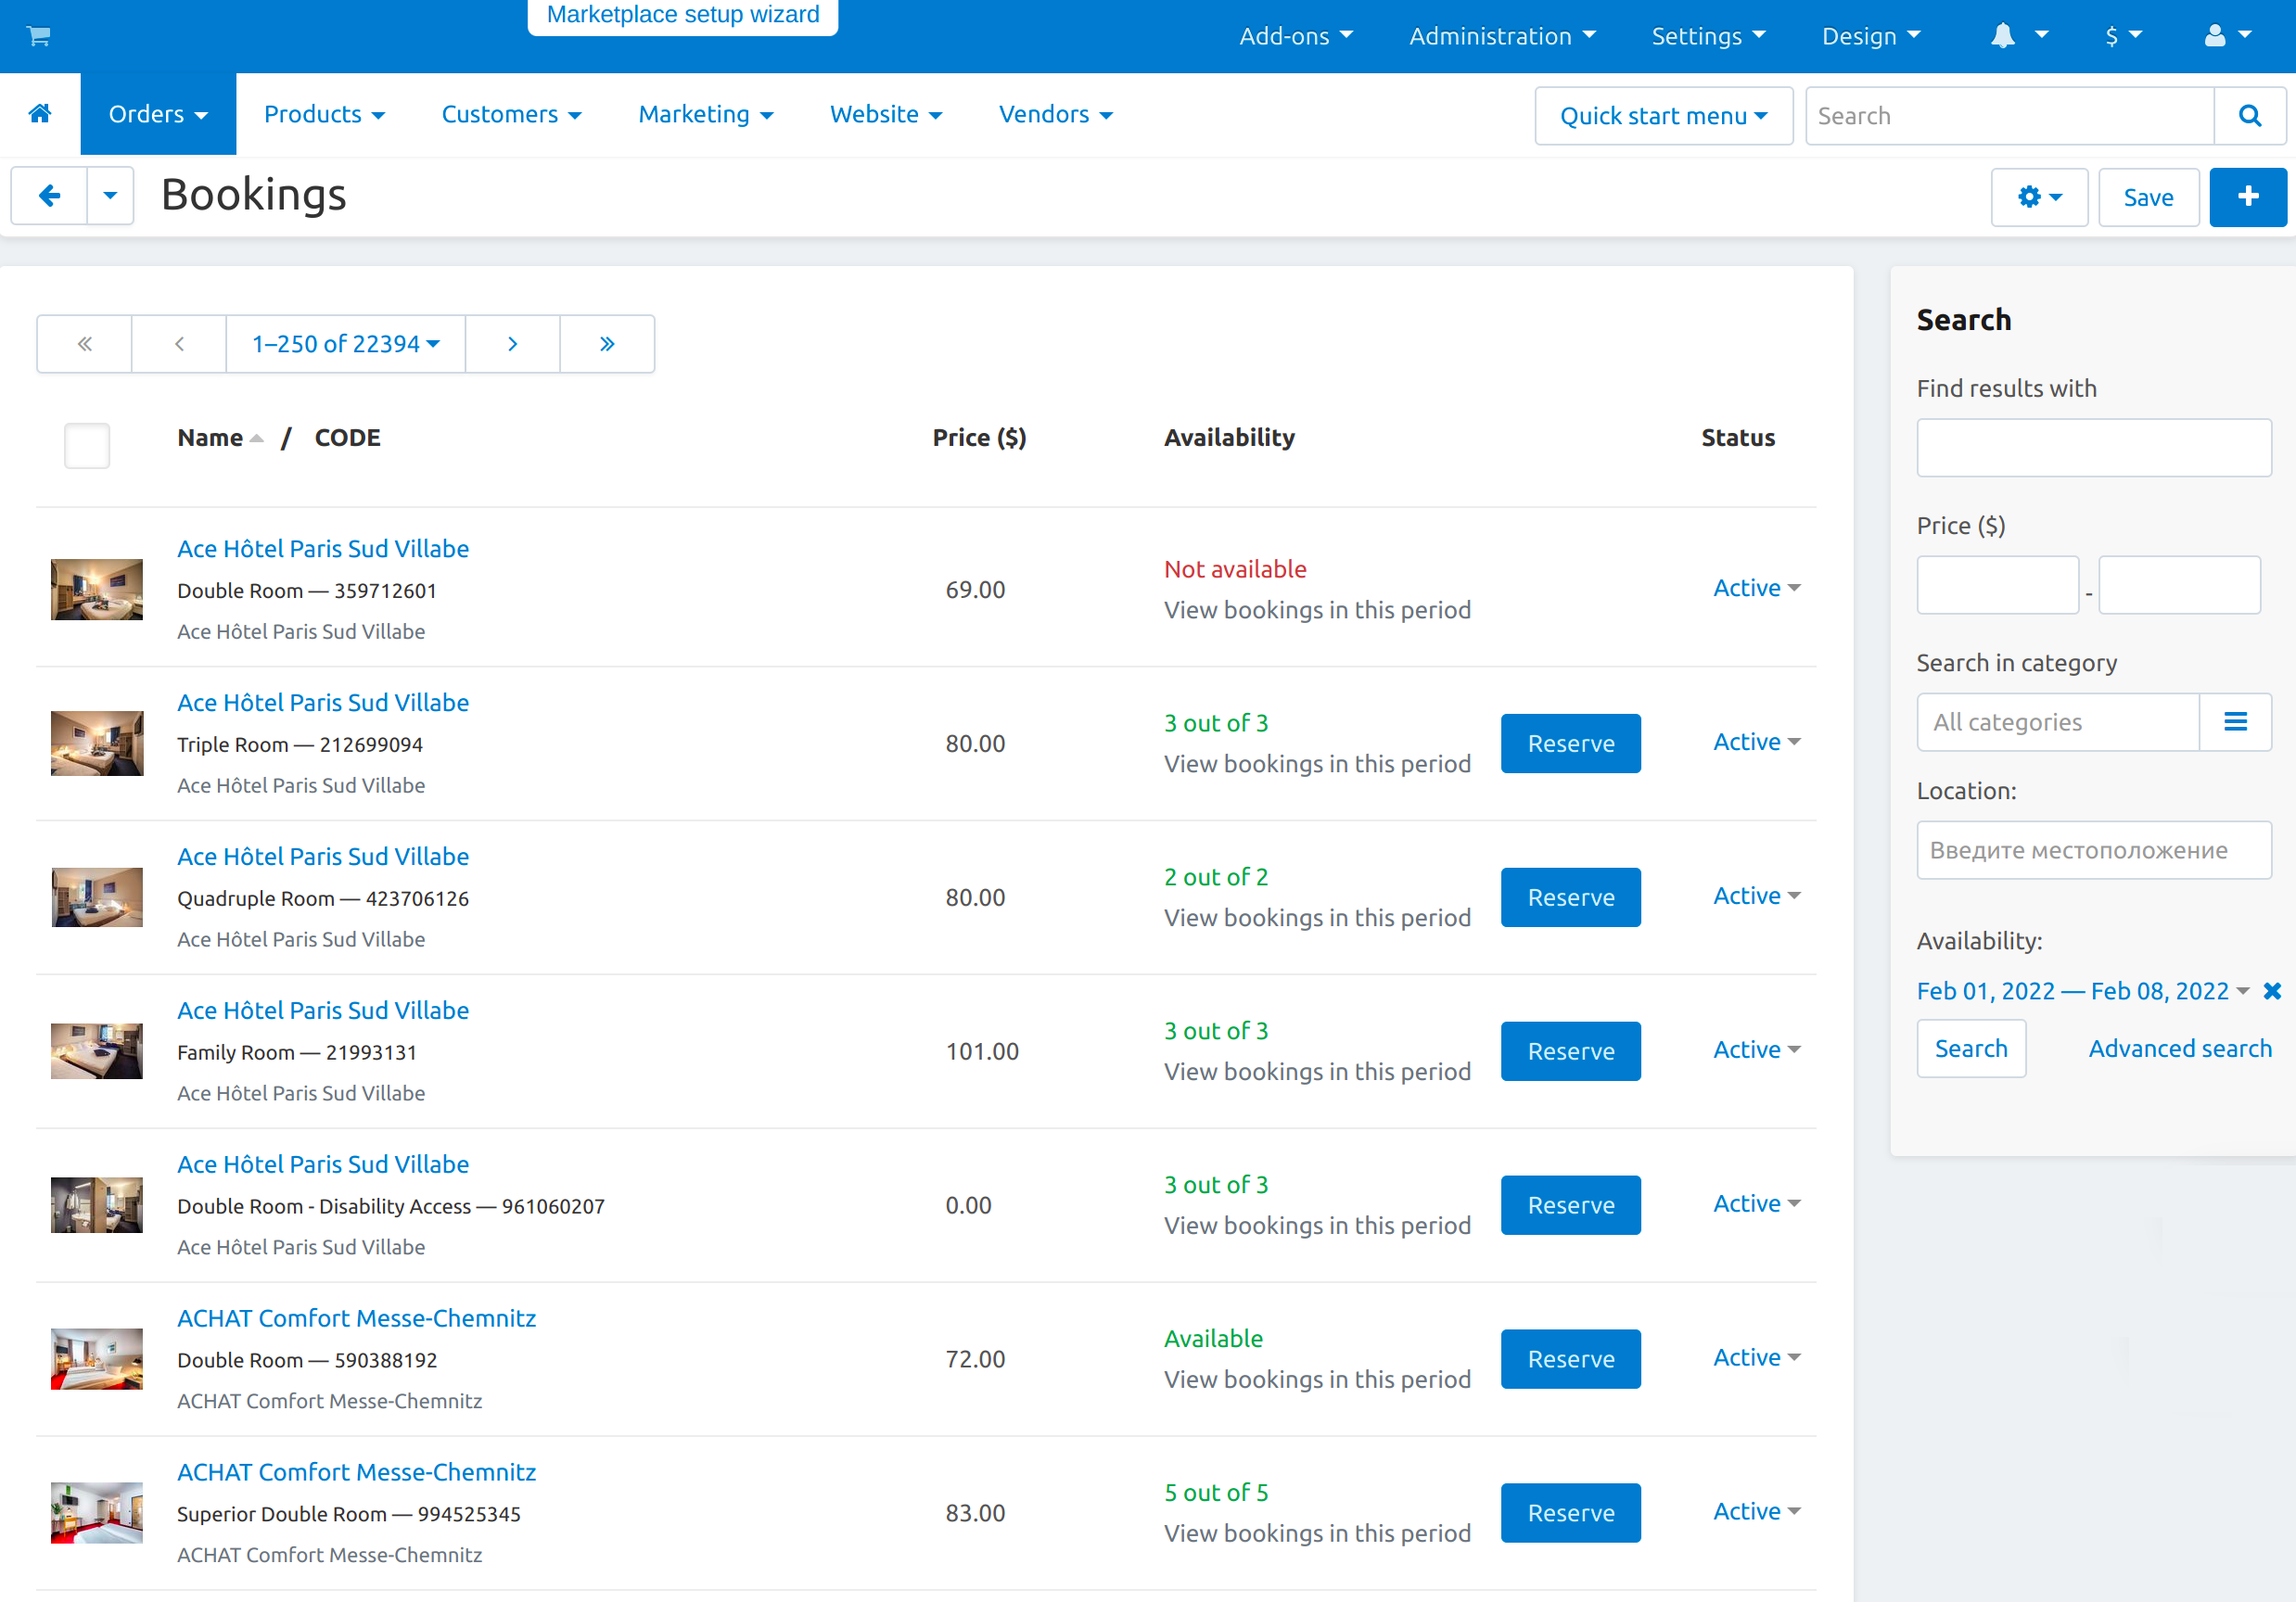Open thumbnail of Double Room 359712601
Screen dimensions: 2296x1602
tap(97, 590)
